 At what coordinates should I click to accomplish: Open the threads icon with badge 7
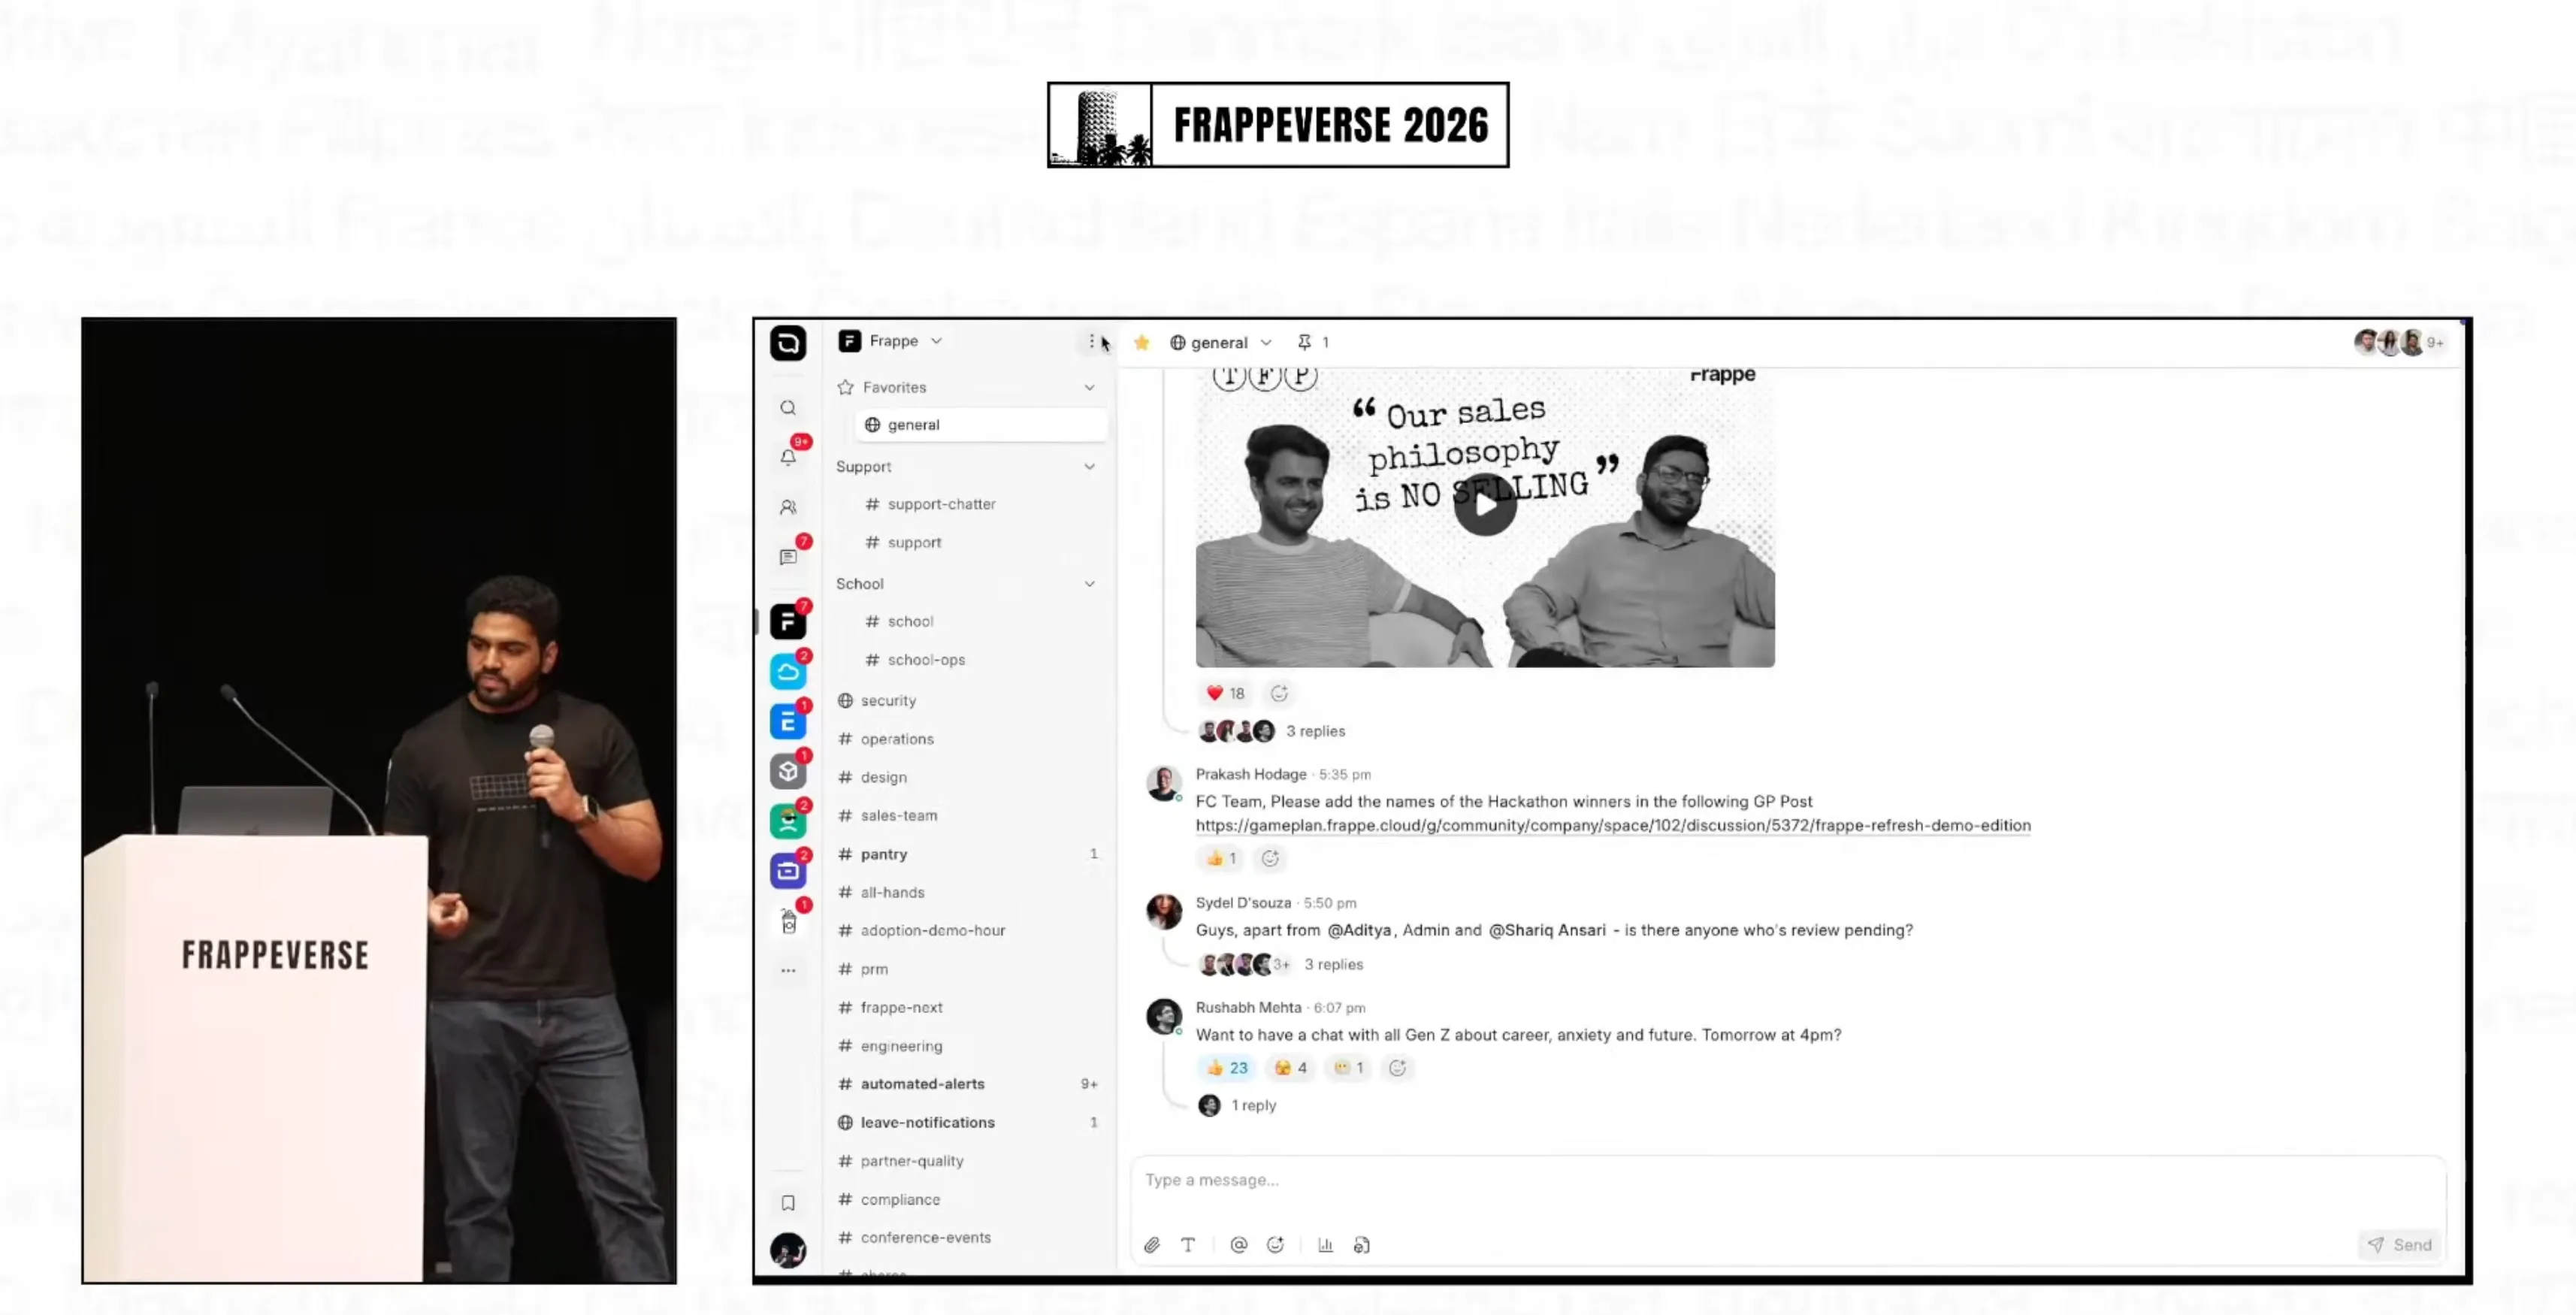[x=788, y=557]
